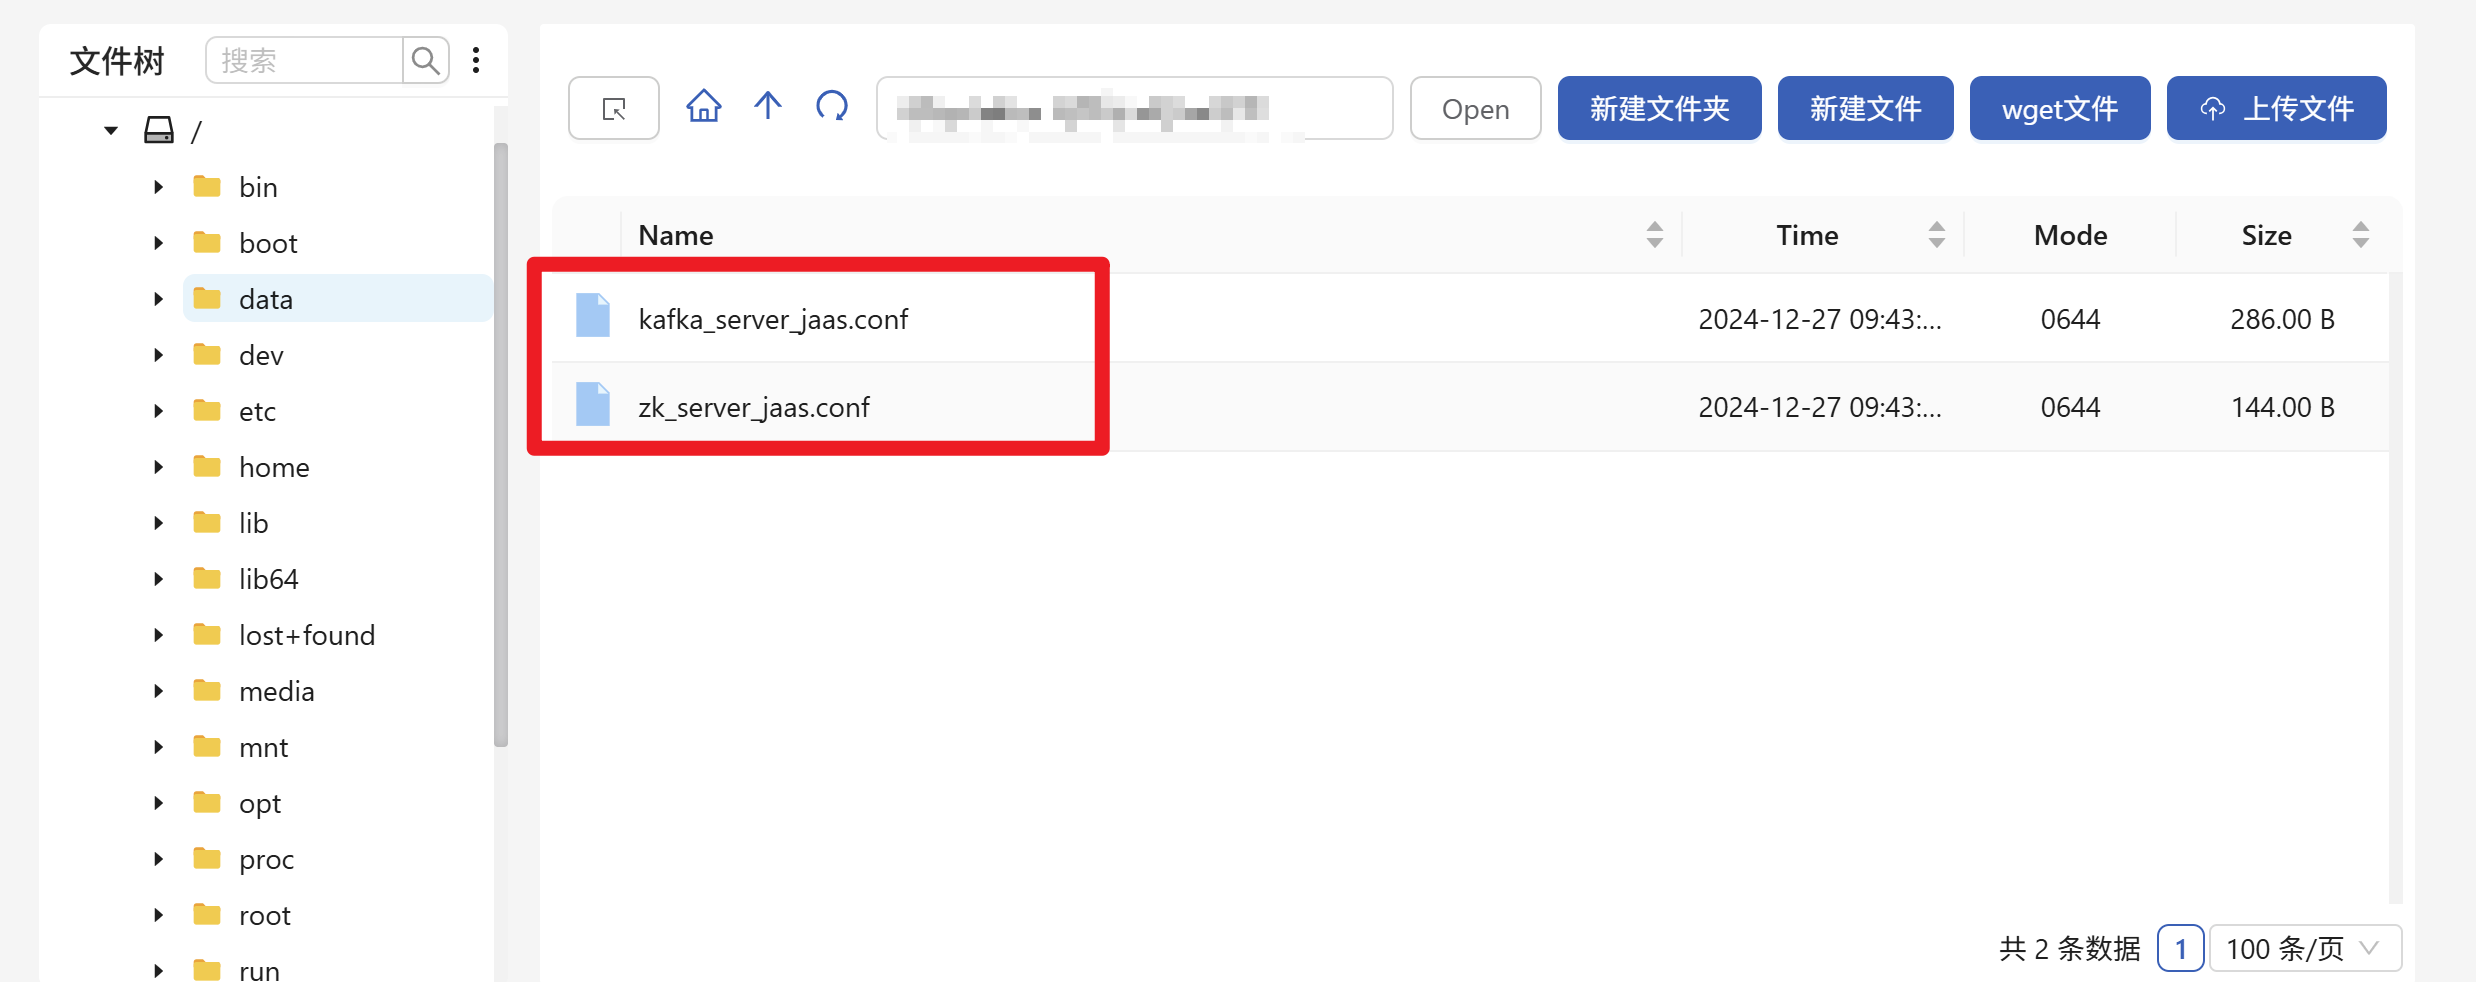Click the root drive icon
Screen dimensions: 2476x982
[159, 130]
